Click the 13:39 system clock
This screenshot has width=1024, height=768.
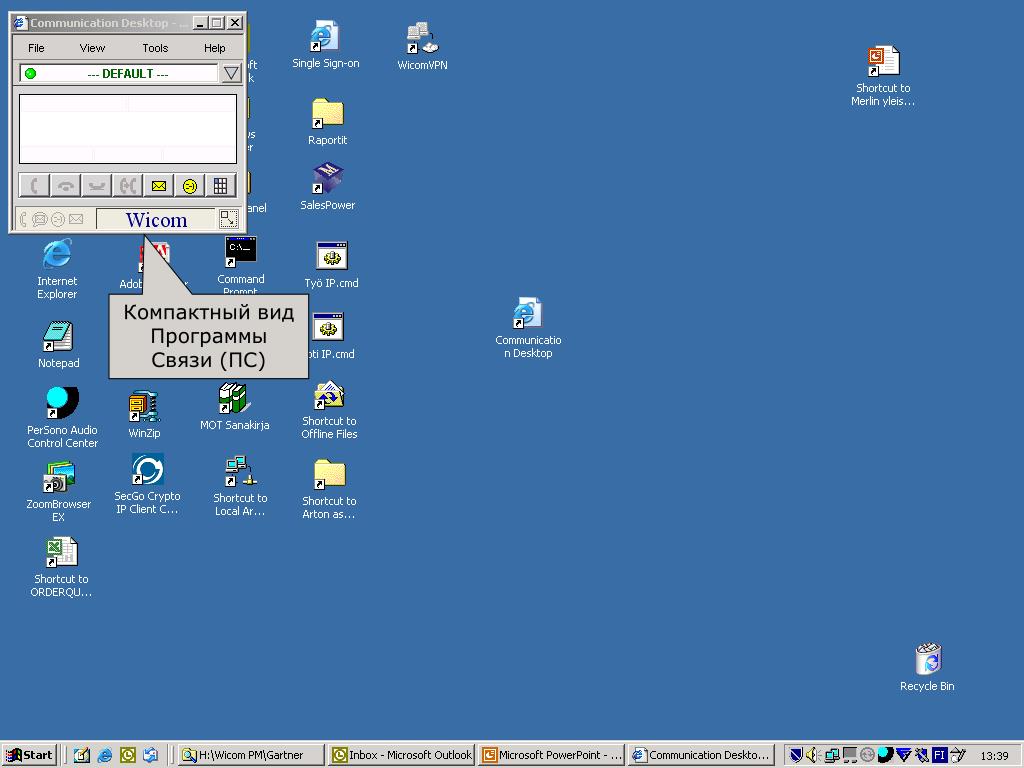click(994, 756)
